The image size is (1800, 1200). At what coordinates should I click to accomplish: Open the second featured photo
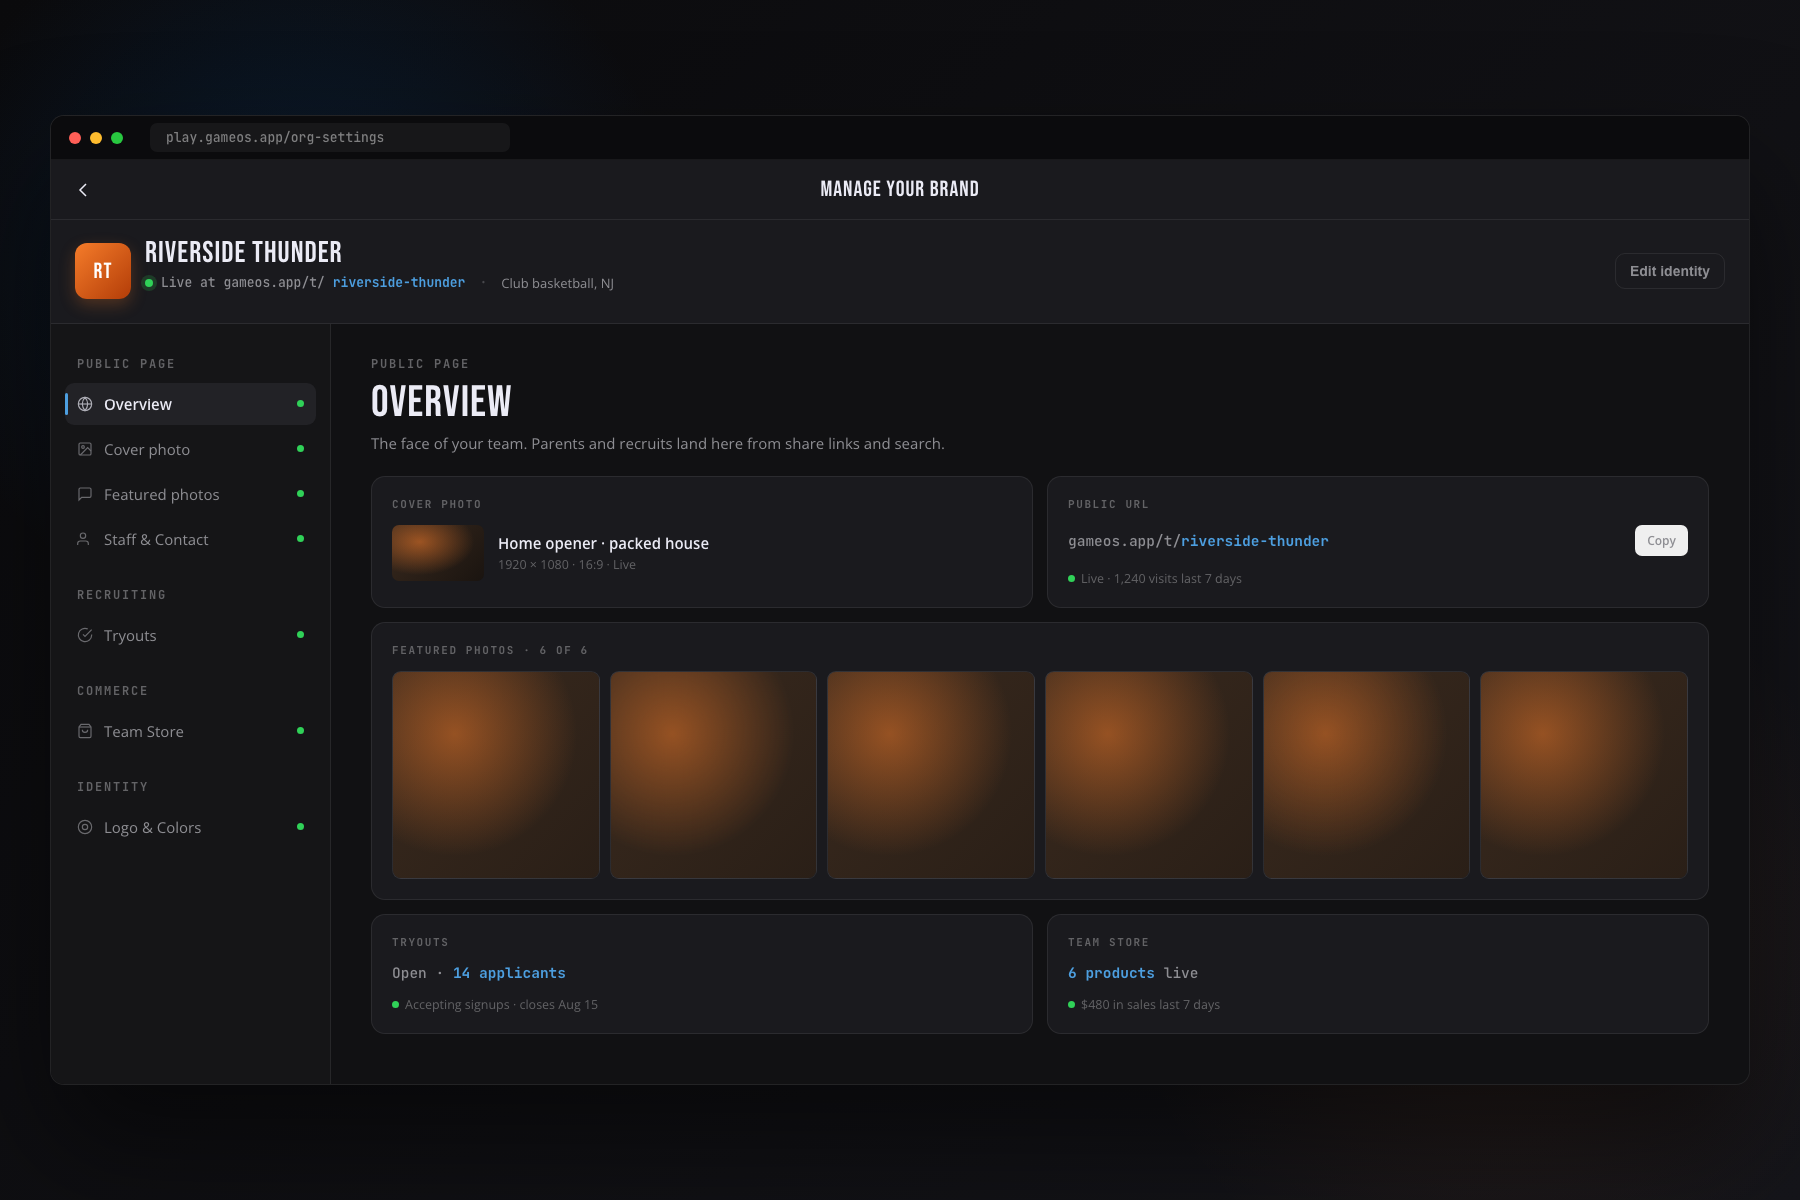pos(713,775)
